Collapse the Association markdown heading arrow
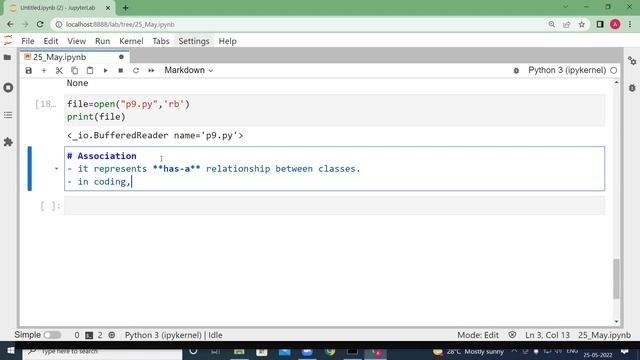 coord(56,169)
